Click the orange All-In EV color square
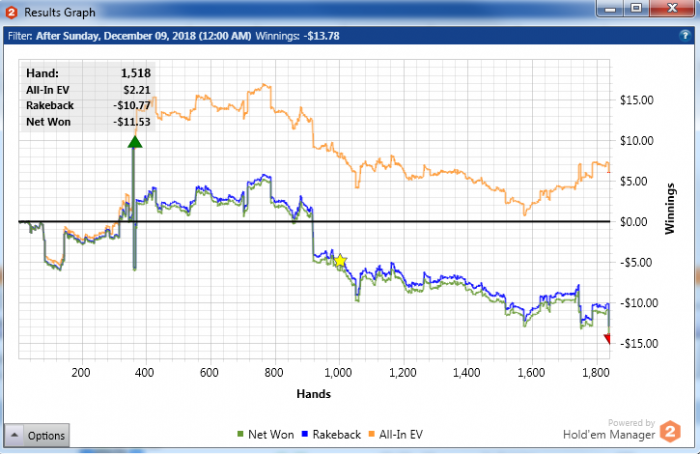Image resolution: width=700 pixels, height=454 pixels. click(x=371, y=434)
